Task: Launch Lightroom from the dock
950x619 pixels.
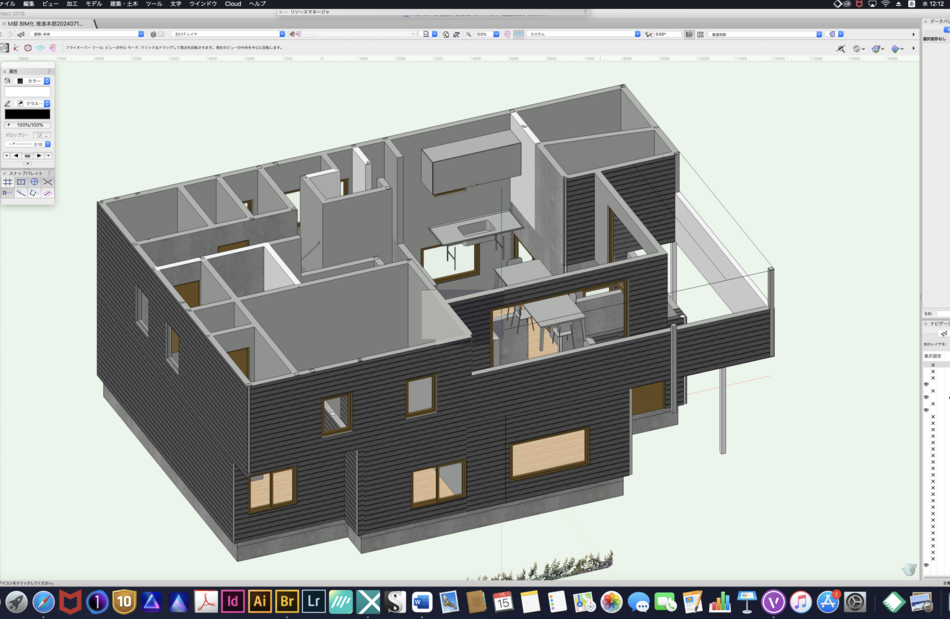Action: point(314,601)
